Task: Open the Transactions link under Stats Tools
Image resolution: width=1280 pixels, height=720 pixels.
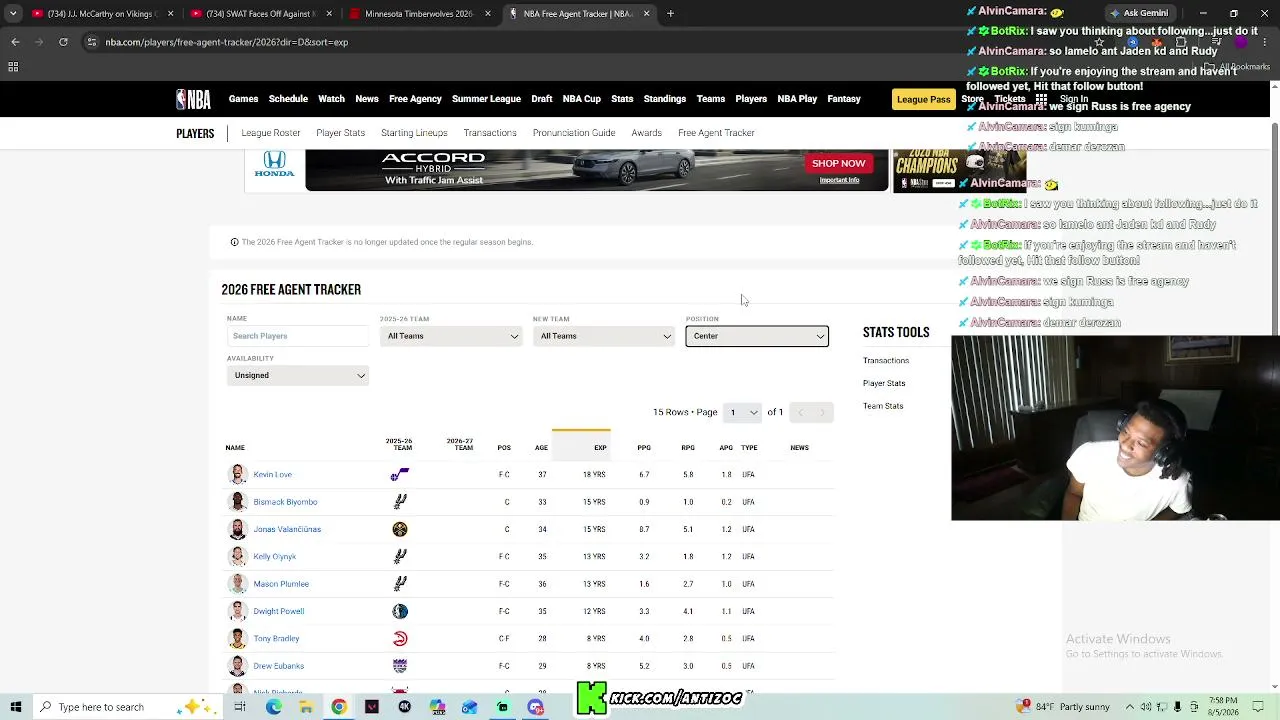Action: click(886, 360)
